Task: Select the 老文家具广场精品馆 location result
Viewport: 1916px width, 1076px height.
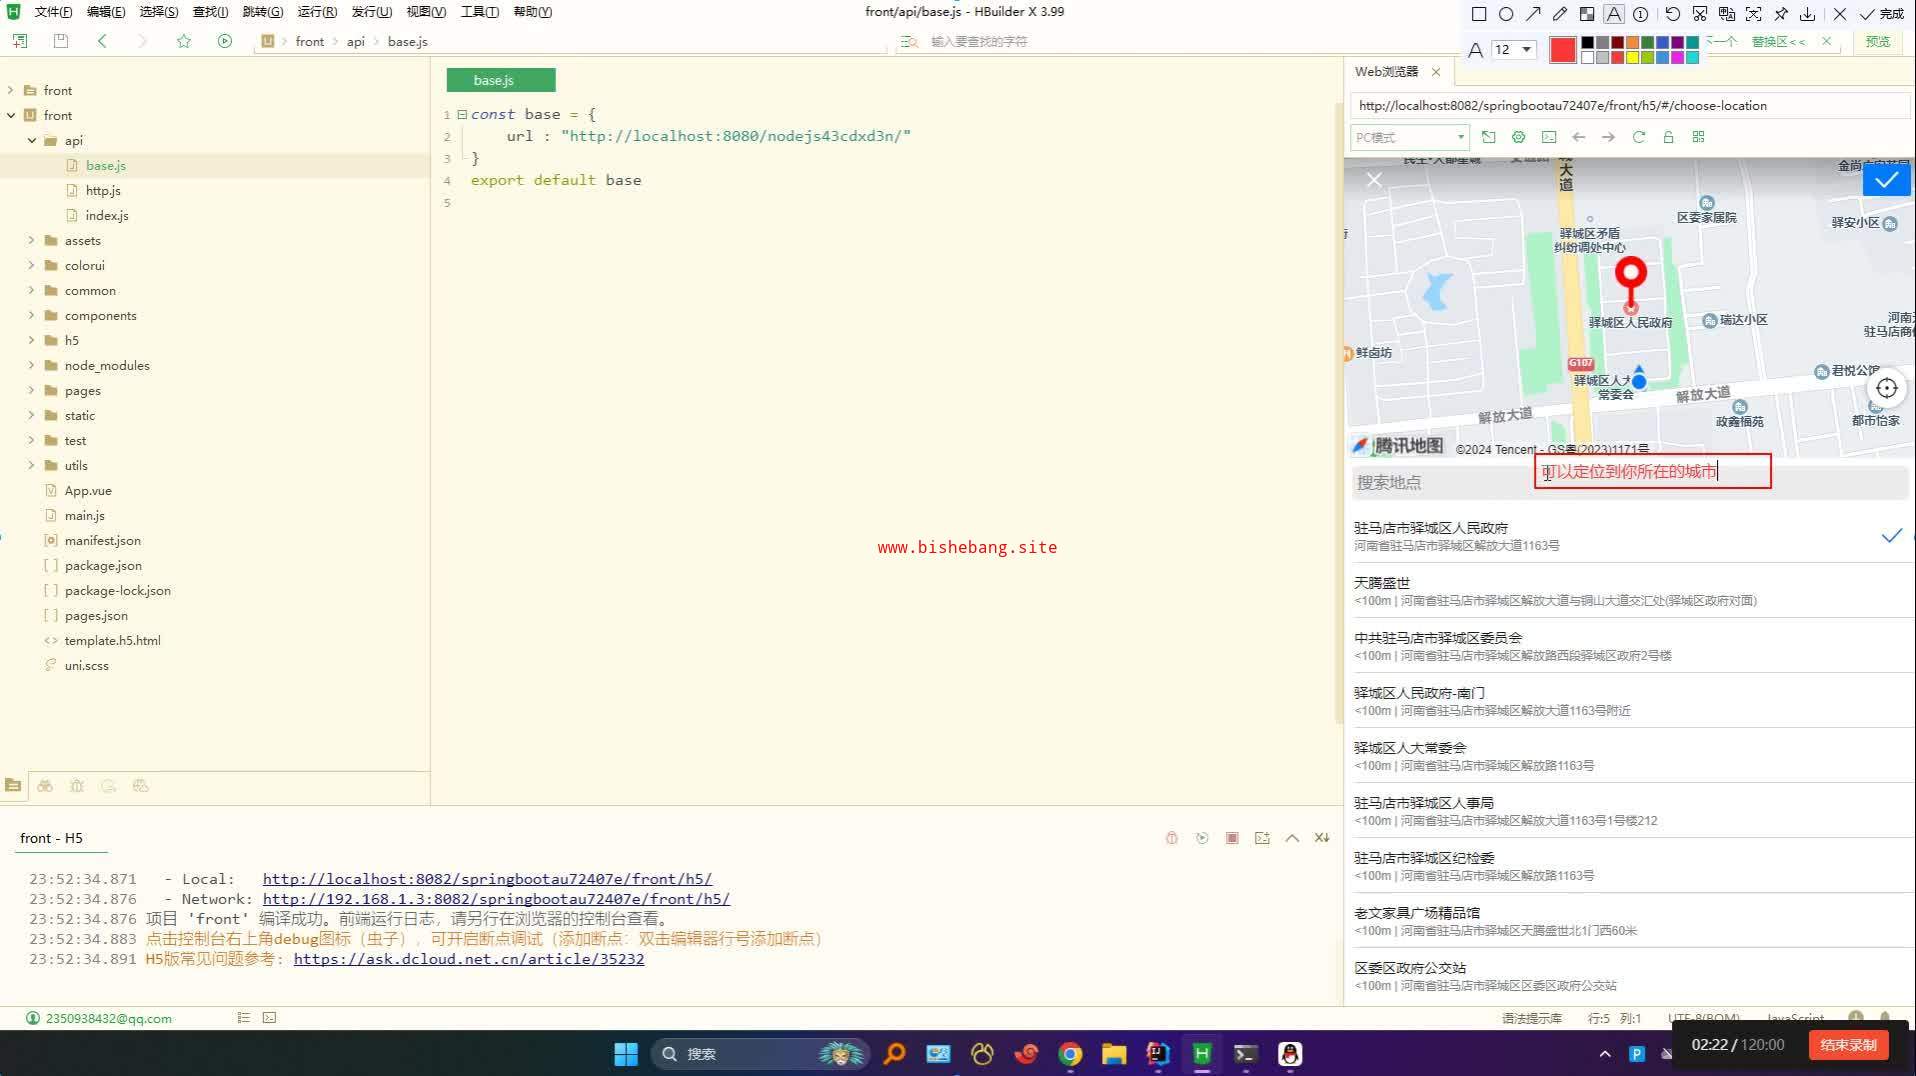Action: pos(1630,921)
